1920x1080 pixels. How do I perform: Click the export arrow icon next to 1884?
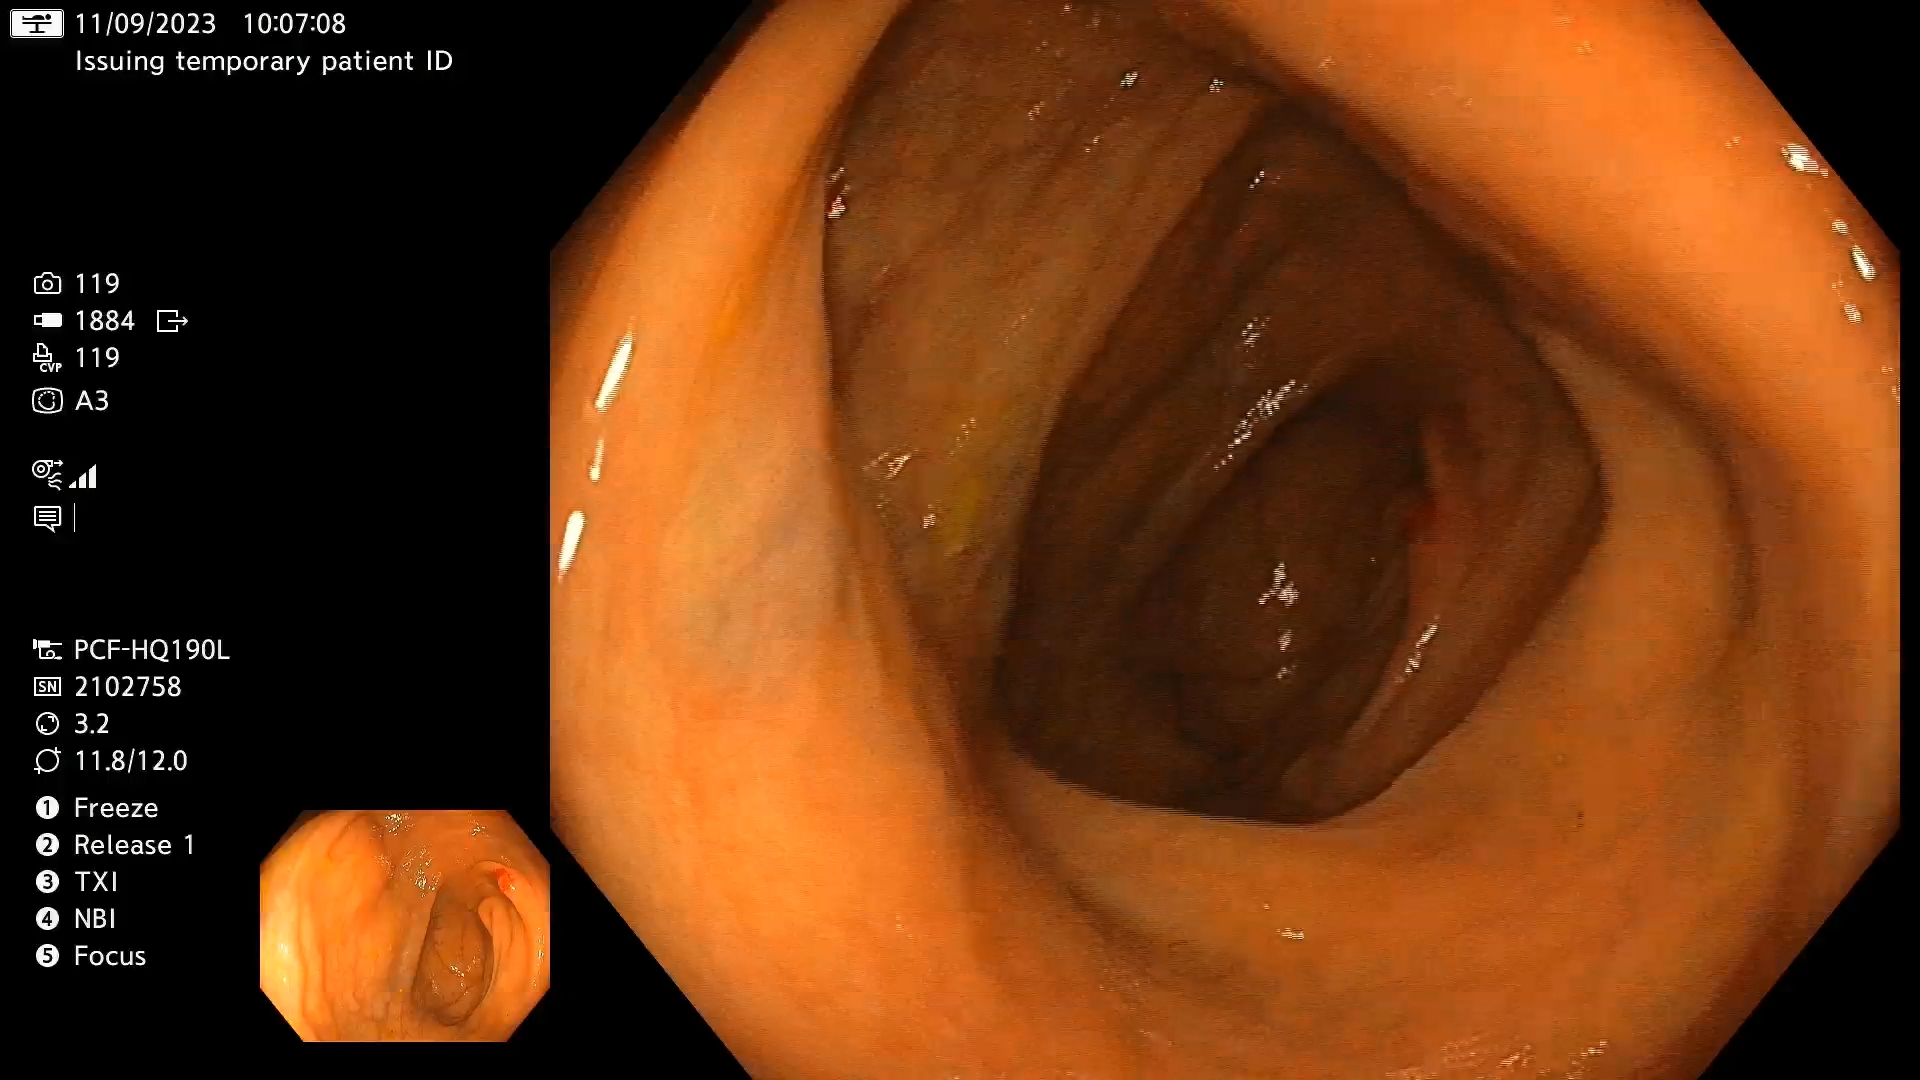[x=172, y=321]
